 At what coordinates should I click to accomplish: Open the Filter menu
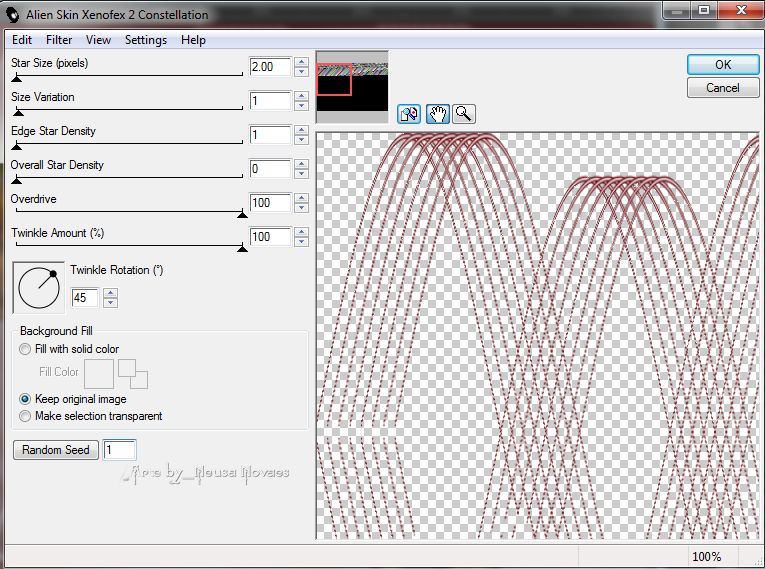click(59, 40)
